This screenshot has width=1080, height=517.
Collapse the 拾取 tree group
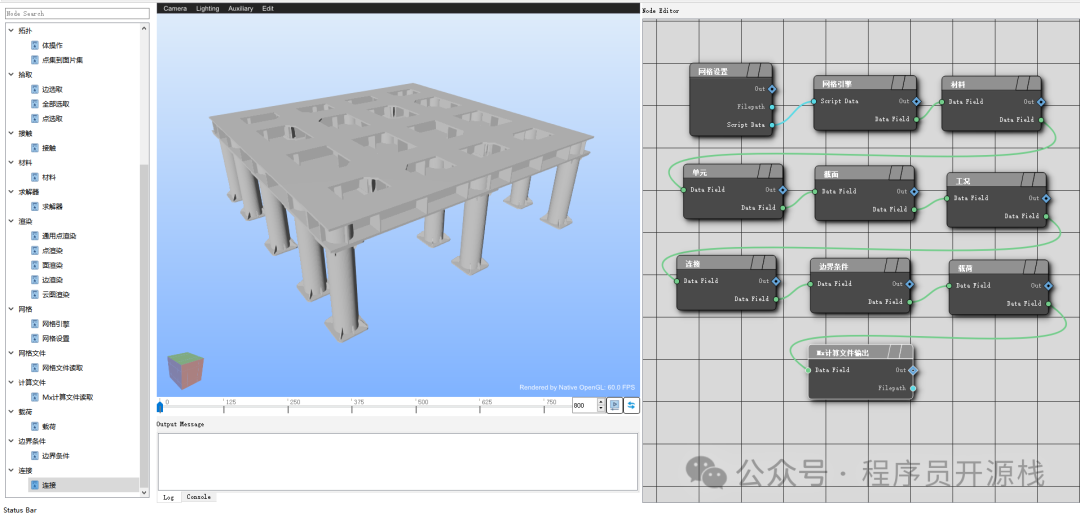coord(11,75)
